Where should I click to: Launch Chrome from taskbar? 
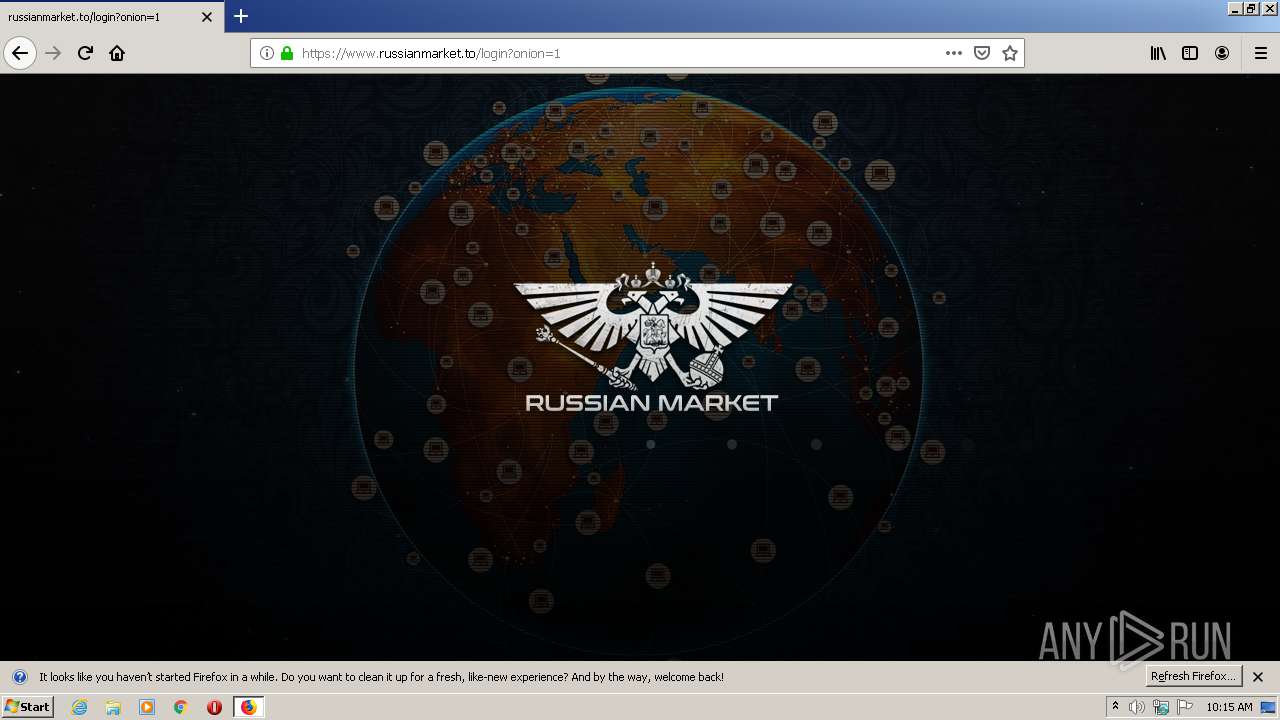181,707
